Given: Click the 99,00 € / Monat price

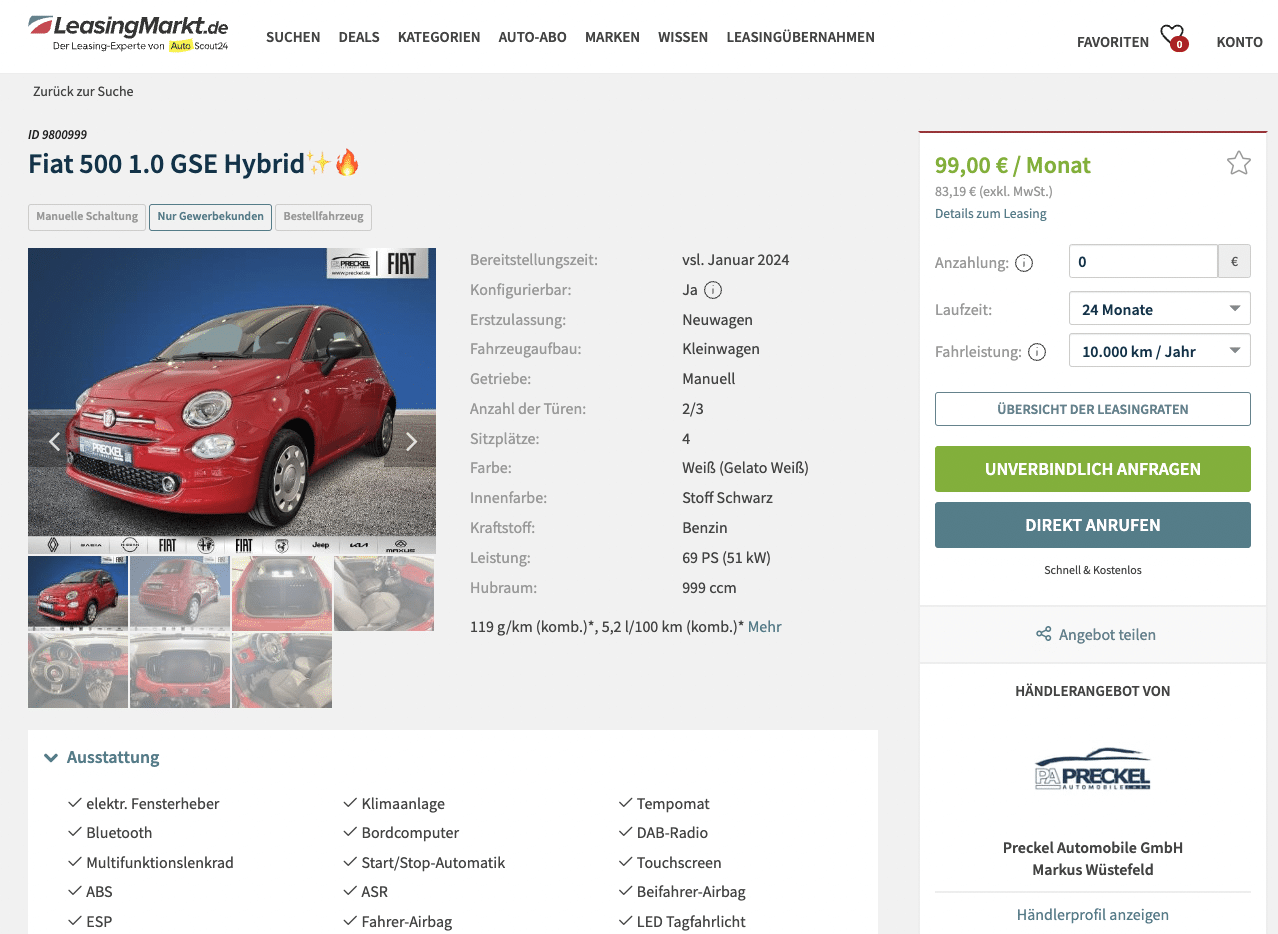Looking at the screenshot, I should click(x=1013, y=165).
